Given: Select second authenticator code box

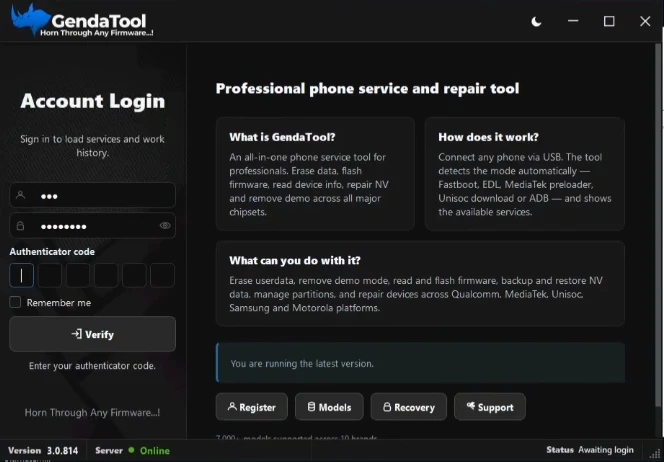Looking at the screenshot, I should pyautogui.click(x=50, y=275).
